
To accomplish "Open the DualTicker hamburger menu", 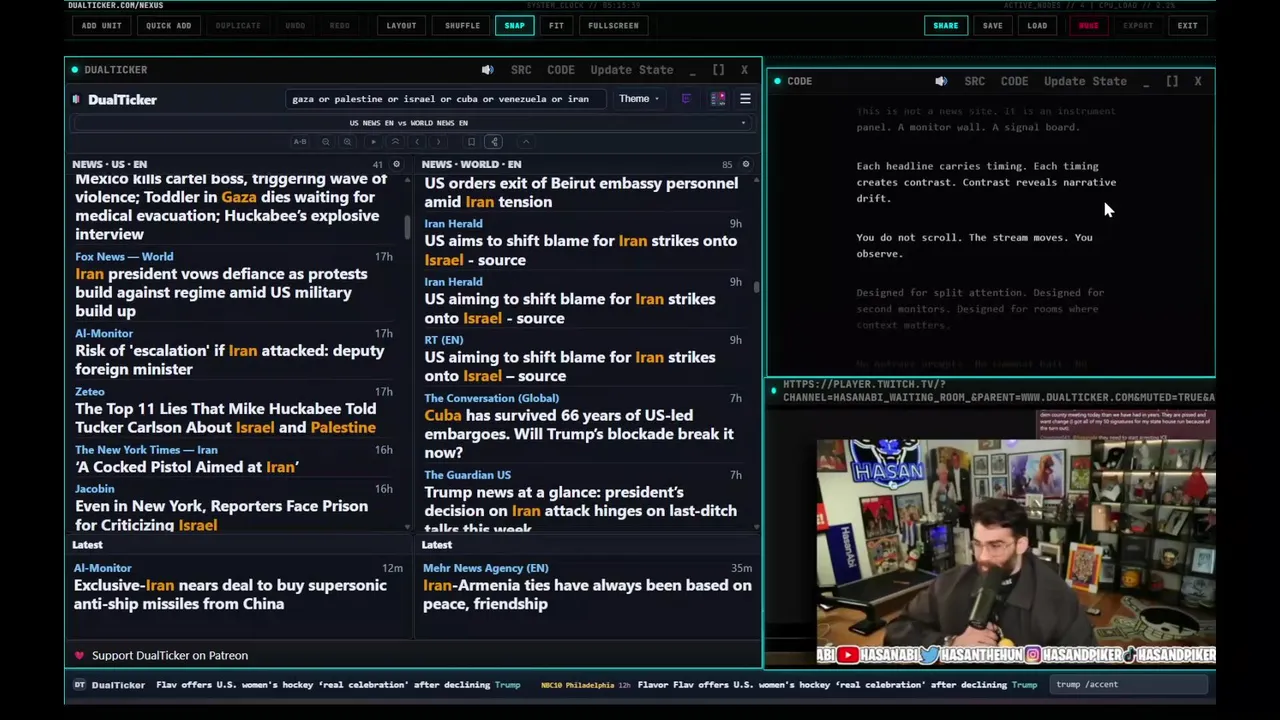I will pos(745,99).
